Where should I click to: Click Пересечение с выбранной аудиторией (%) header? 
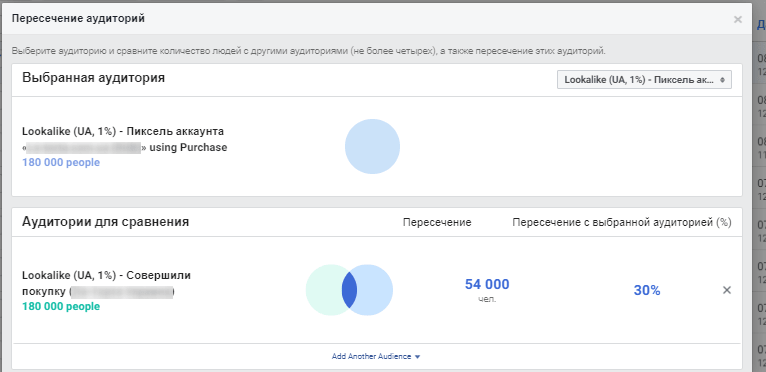point(622,223)
